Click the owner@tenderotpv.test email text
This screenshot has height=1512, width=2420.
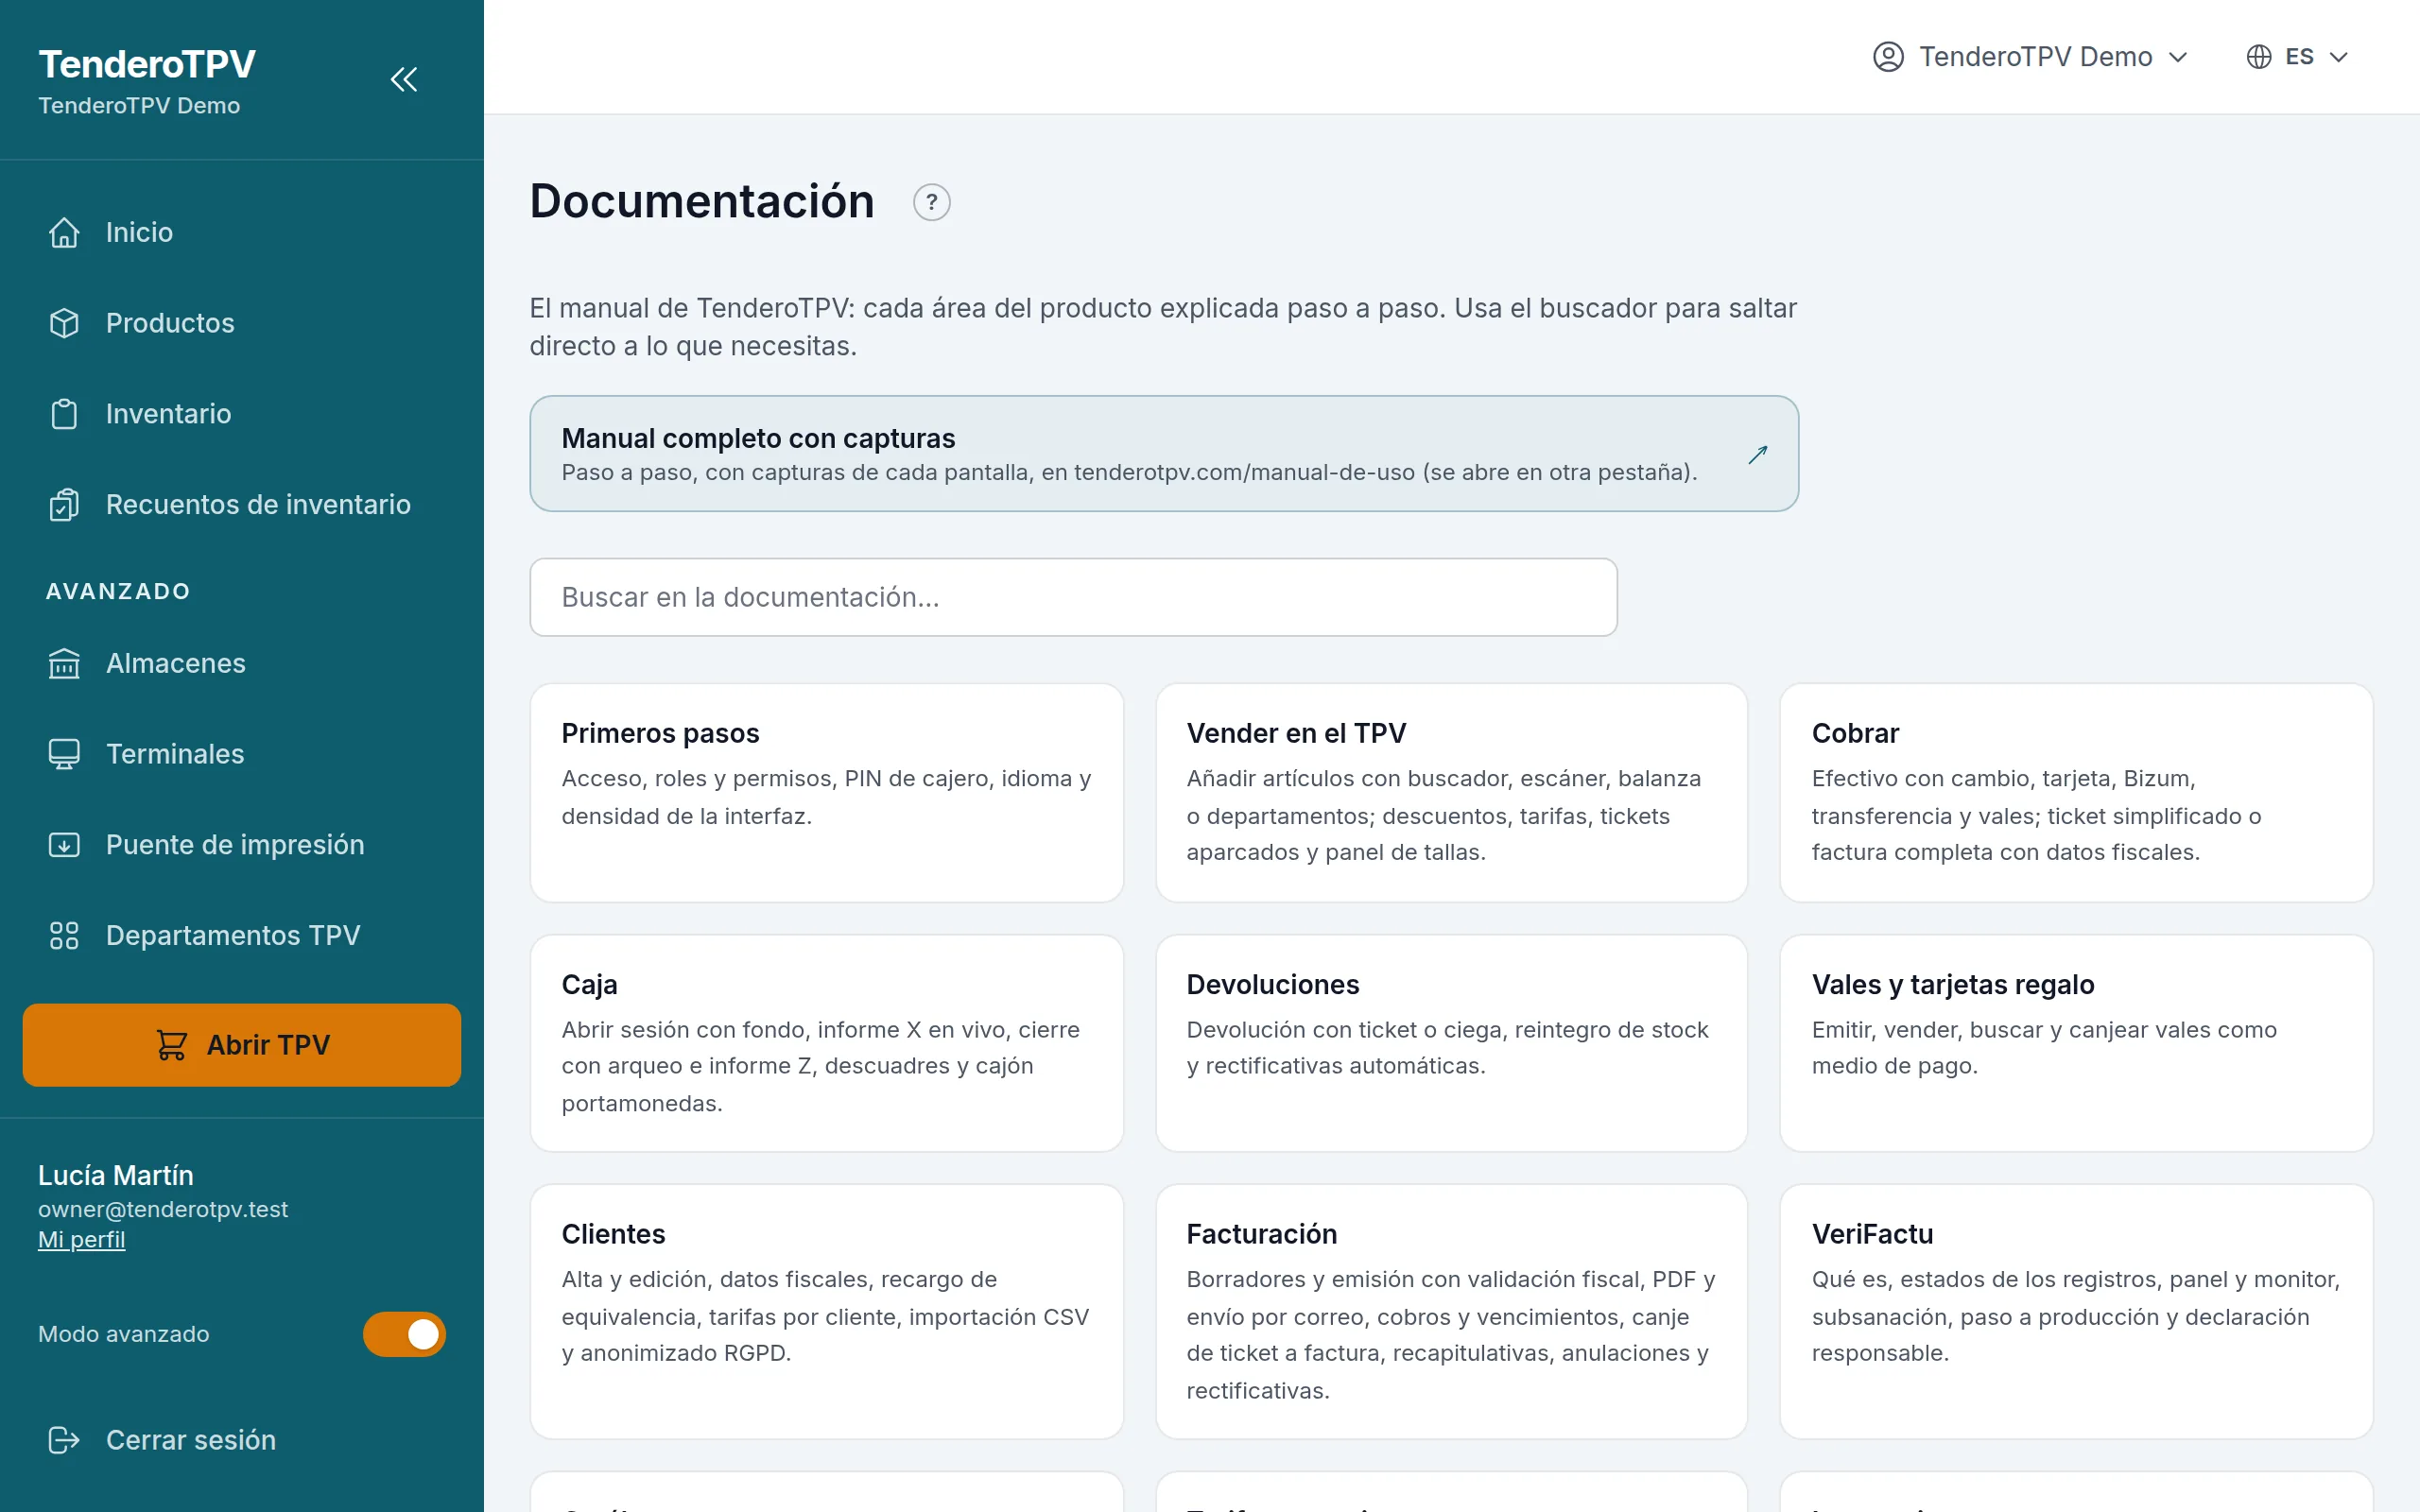pyautogui.click(x=163, y=1209)
